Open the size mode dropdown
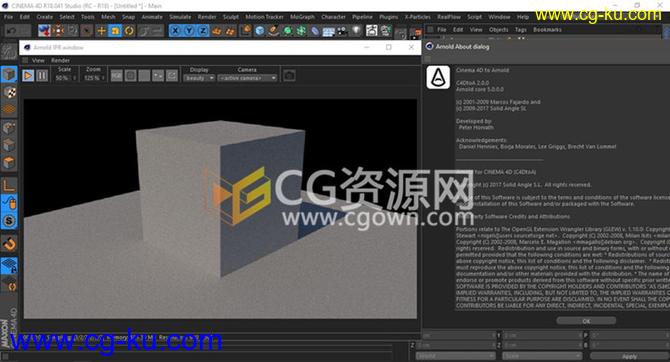This screenshot has width=670, height=362. (543, 356)
